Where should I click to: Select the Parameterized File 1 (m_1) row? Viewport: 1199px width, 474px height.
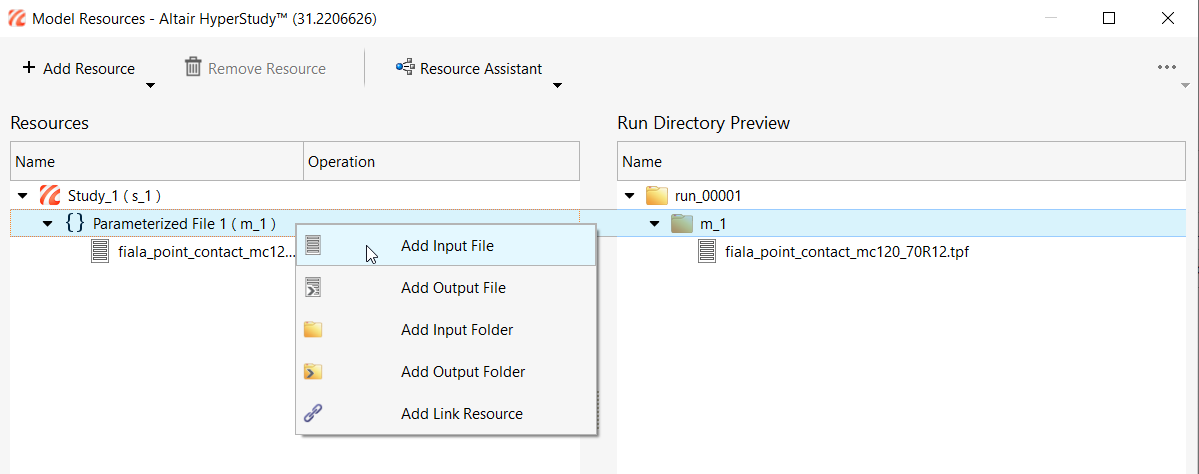pos(295,223)
